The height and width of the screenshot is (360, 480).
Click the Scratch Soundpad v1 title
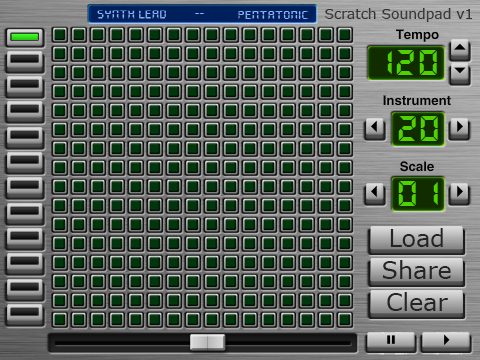tap(398, 14)
